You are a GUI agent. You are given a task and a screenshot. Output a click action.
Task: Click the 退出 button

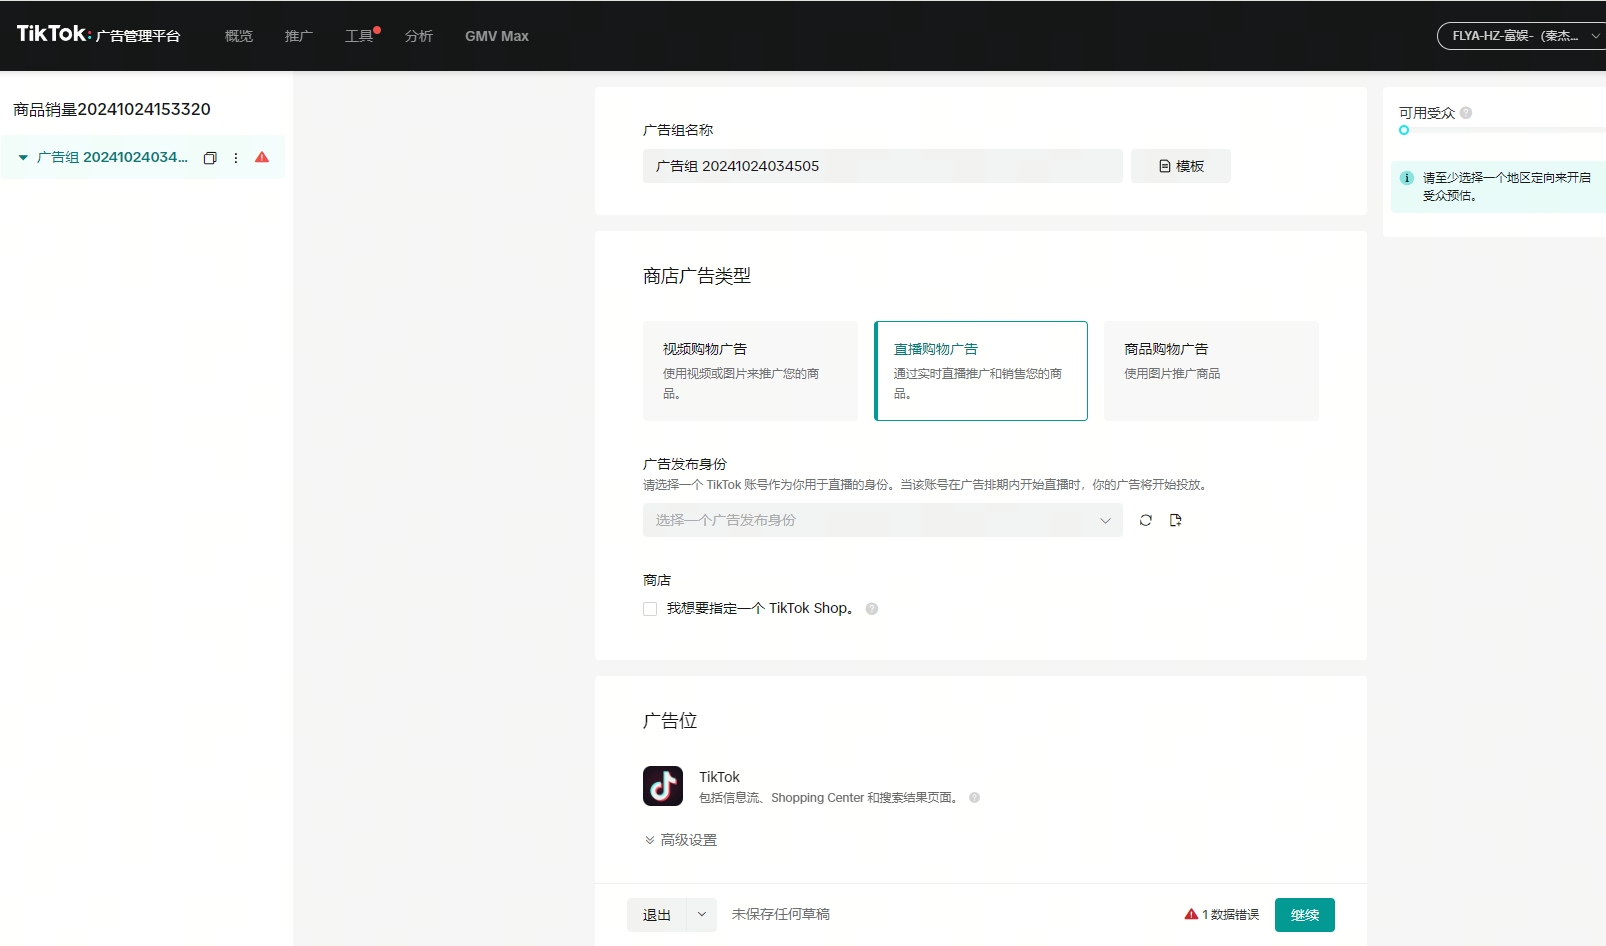656,915
